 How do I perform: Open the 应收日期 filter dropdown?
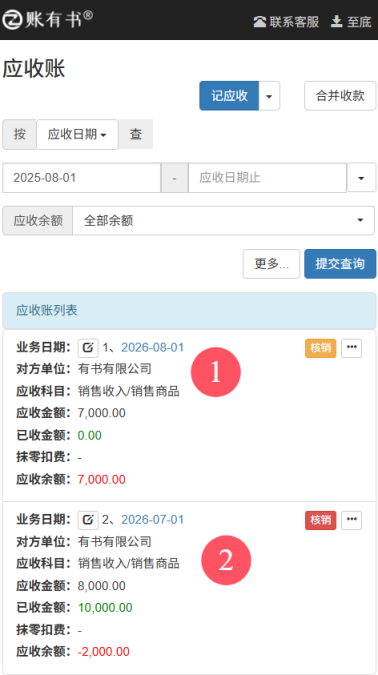click(x=77, y=134)
